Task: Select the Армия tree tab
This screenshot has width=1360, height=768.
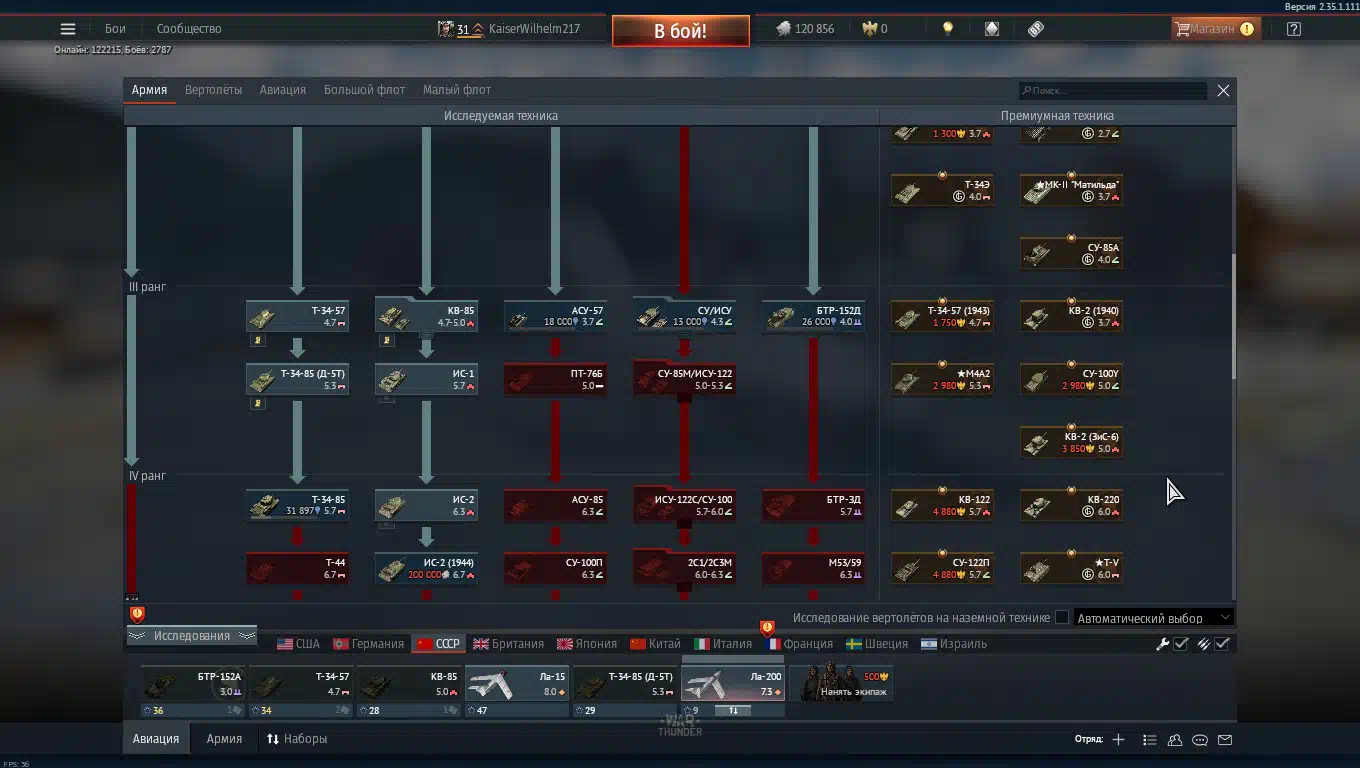Action: coord(149,90)
